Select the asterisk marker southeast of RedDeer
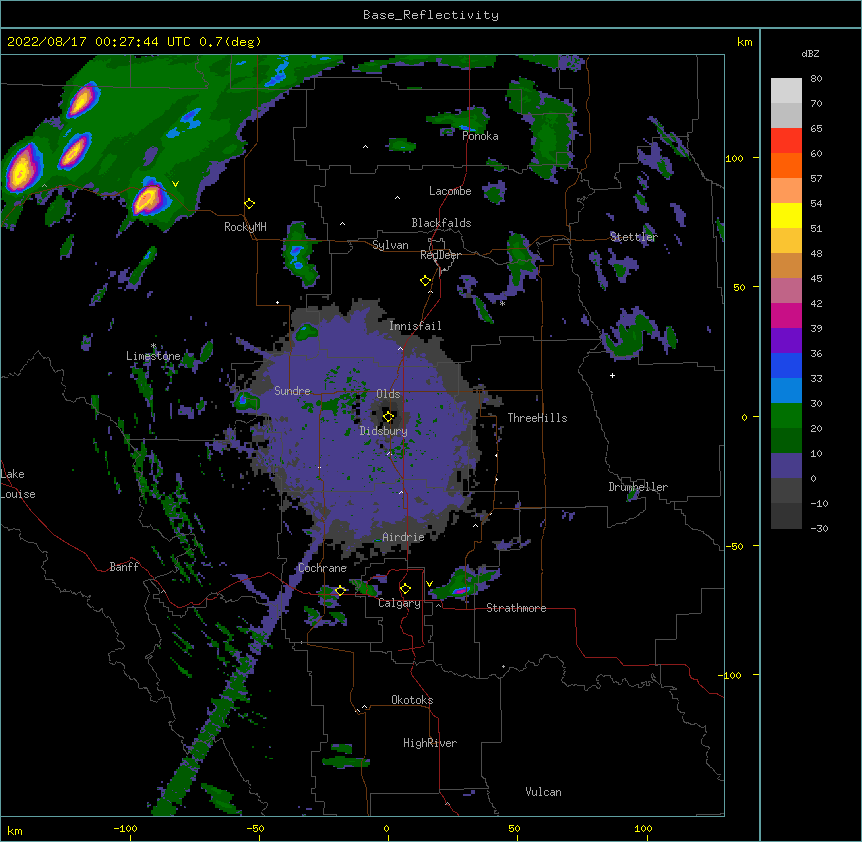 point(502,303)
